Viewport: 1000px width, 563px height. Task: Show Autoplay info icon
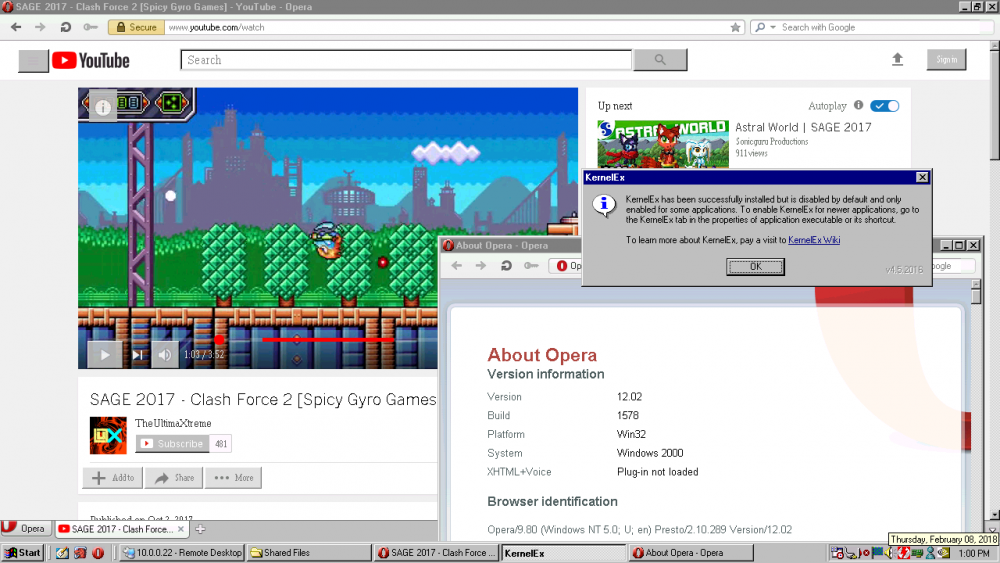pos(858,105)
